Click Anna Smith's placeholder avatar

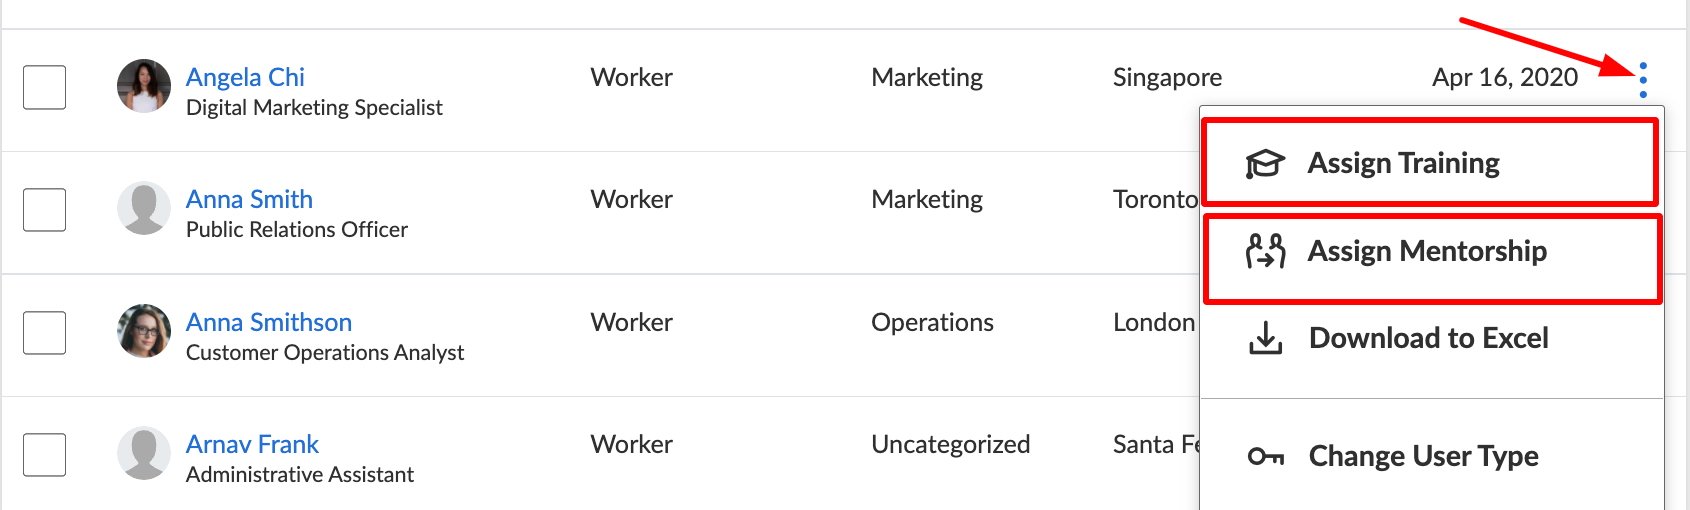point(144,208)
